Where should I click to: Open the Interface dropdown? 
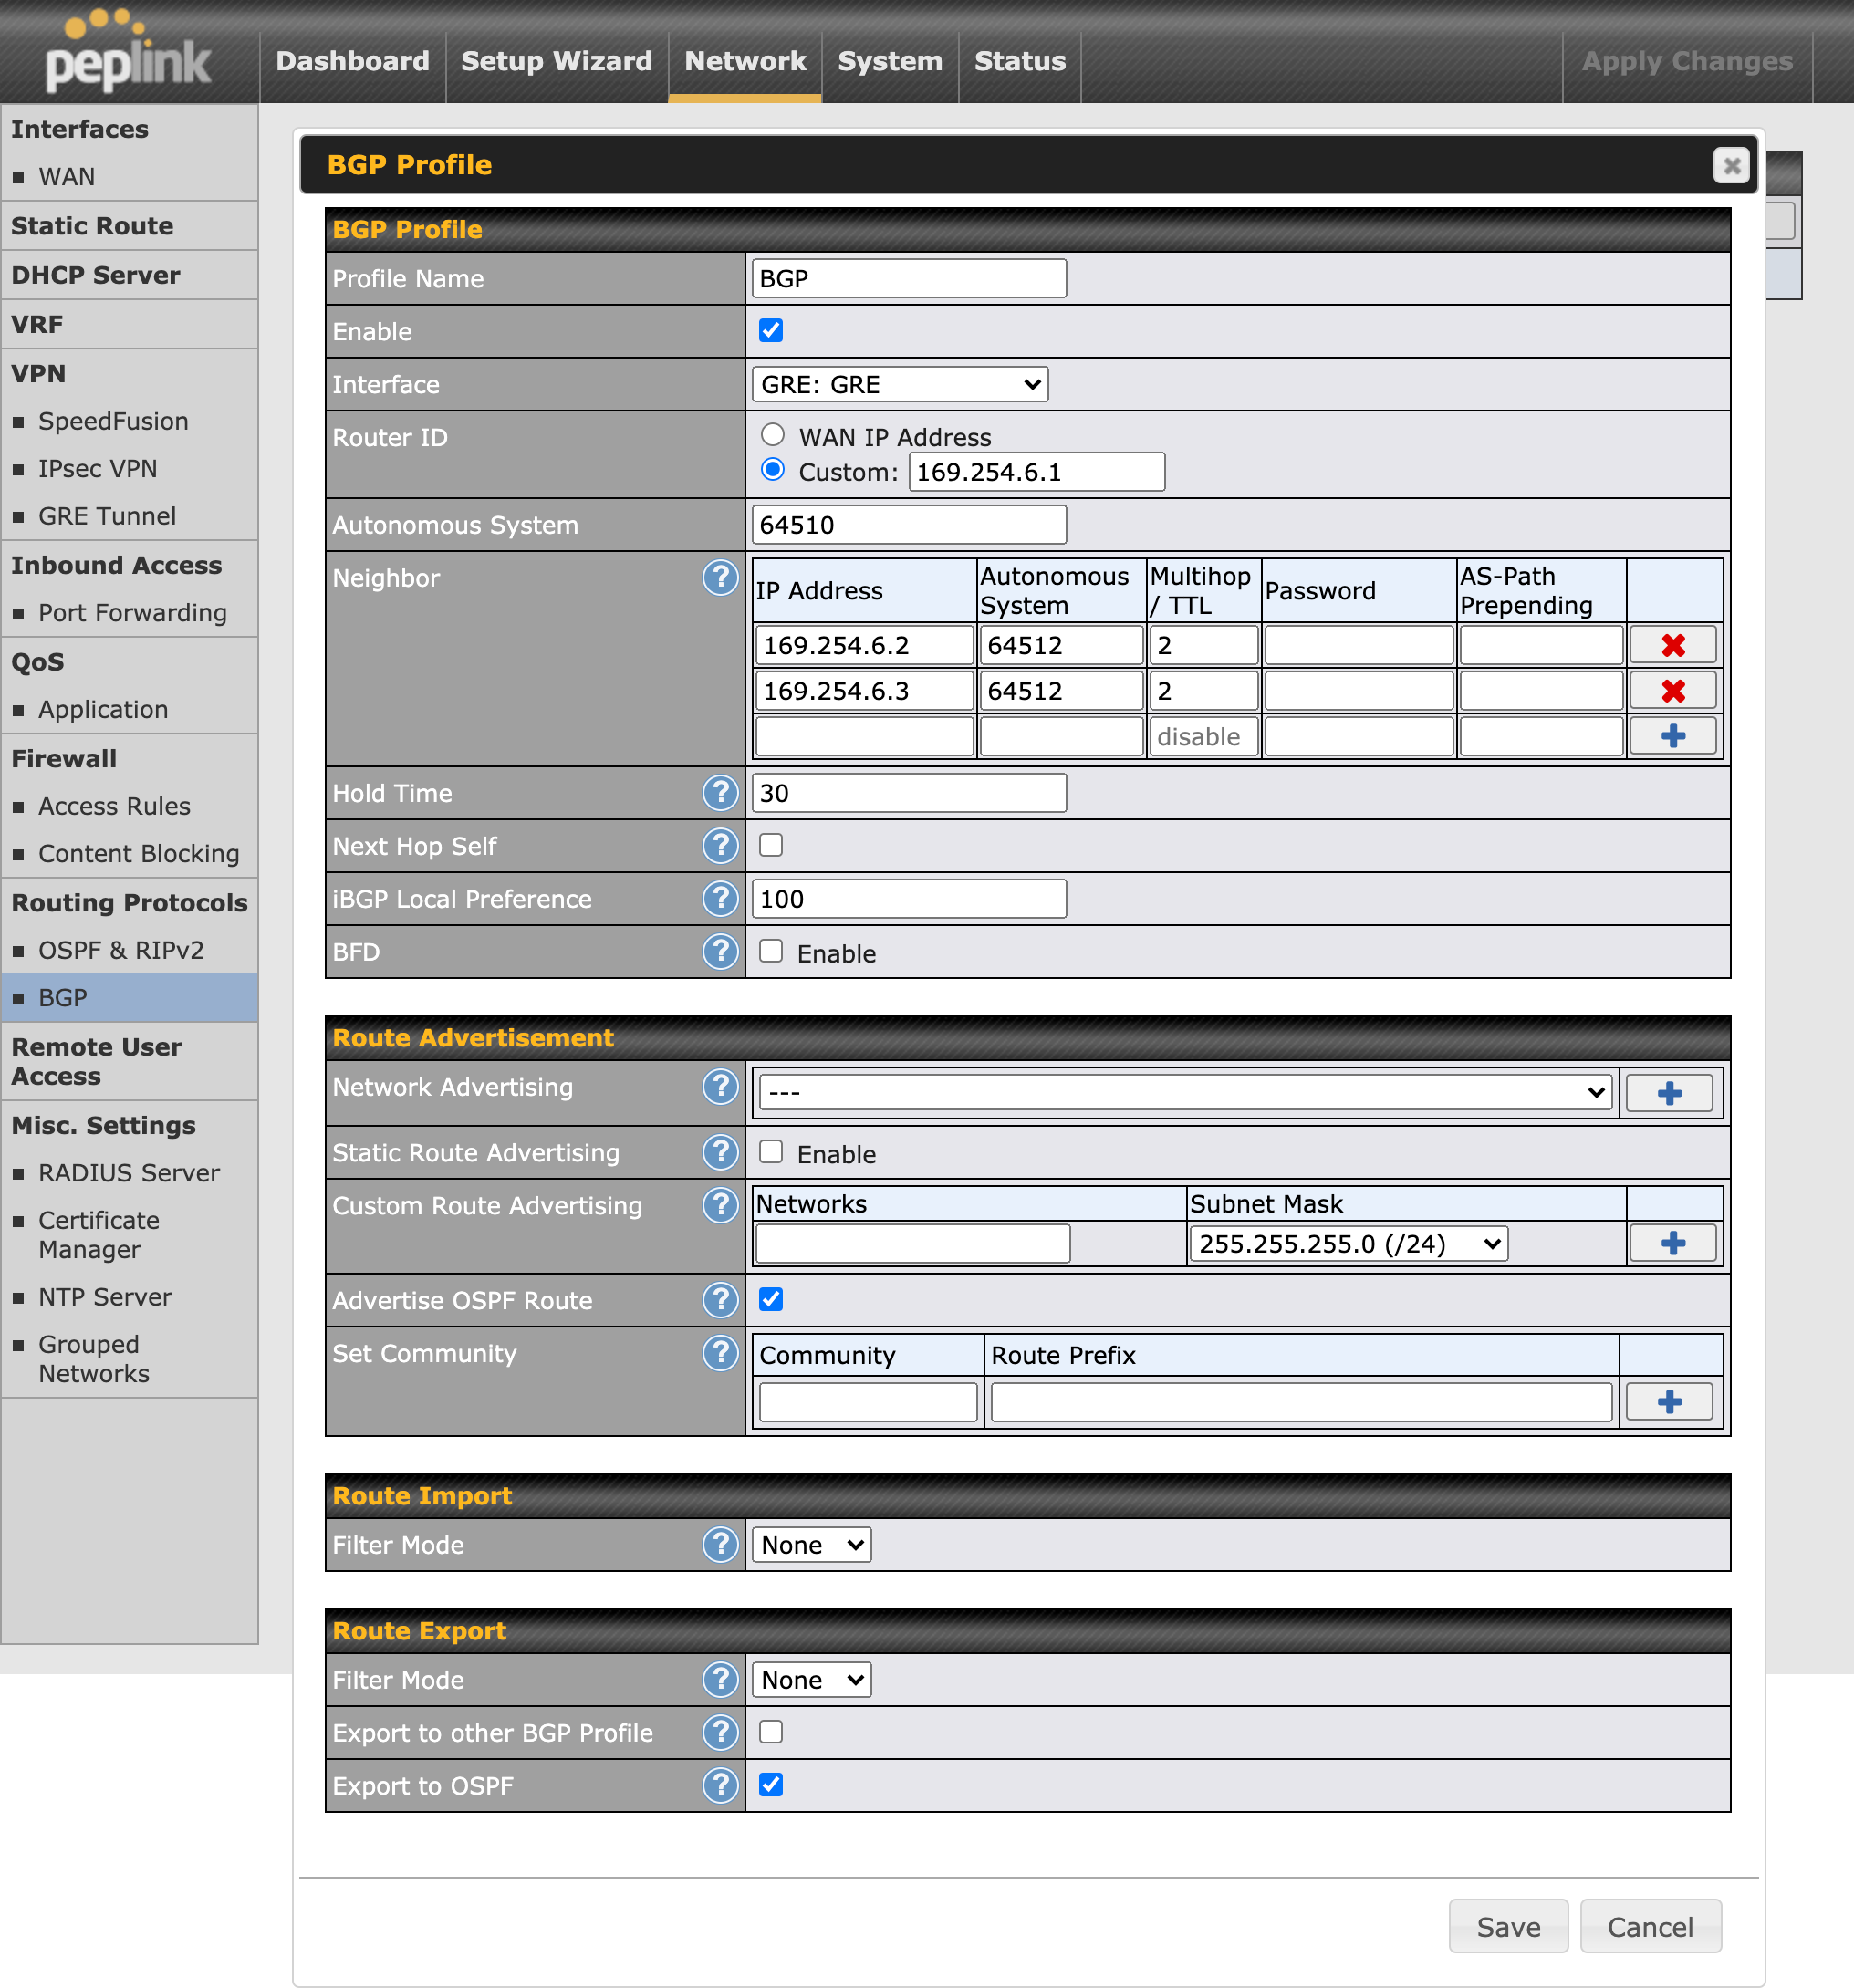click(898, 383)
